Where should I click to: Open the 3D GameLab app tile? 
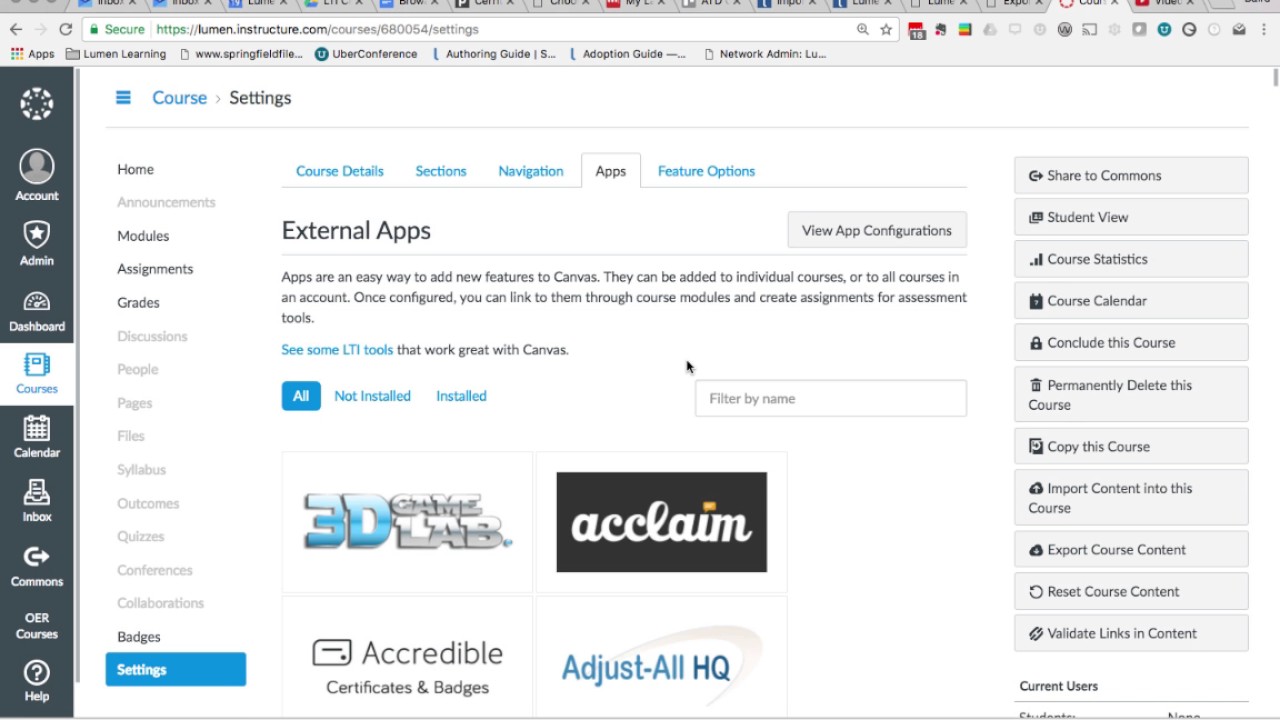pos(407,522)
